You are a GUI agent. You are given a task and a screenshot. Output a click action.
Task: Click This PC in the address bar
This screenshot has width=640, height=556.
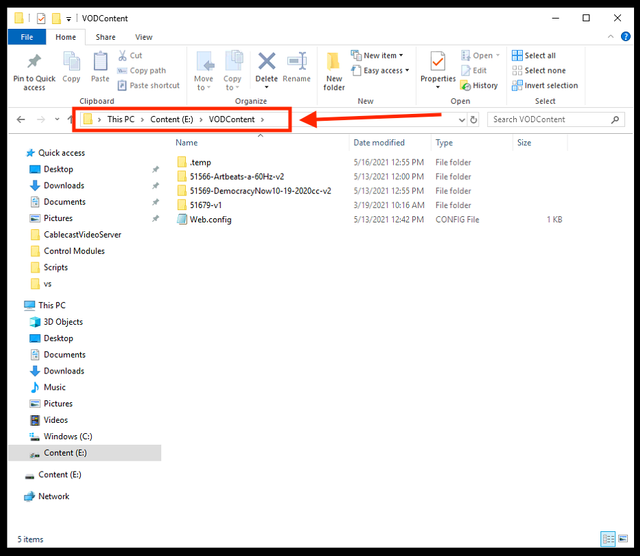click(121, 119)
